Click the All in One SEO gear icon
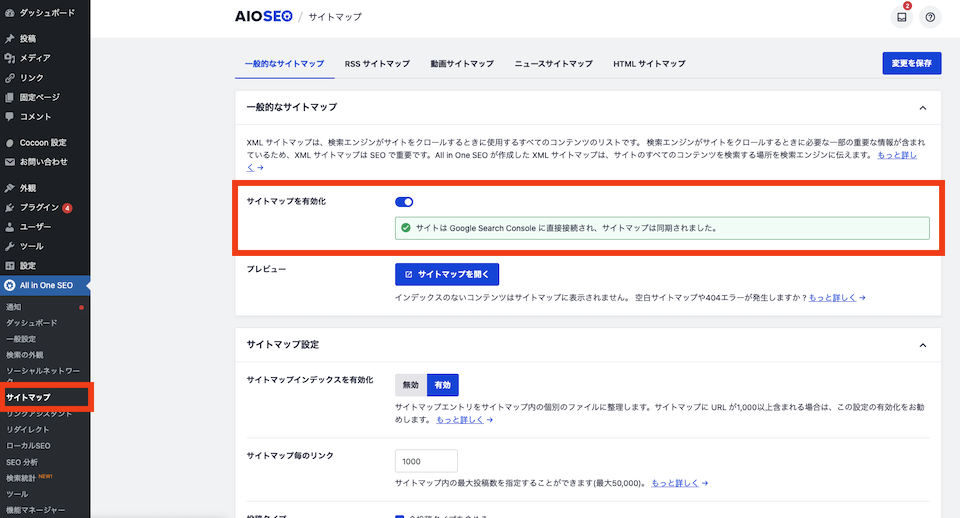Screen dimensions: 960x518 point(10,285)
